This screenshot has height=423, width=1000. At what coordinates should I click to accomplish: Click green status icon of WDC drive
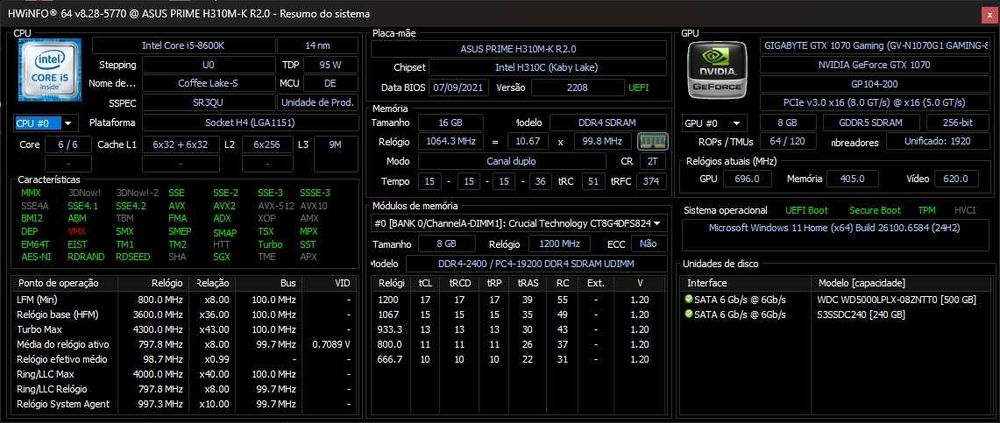688,299
